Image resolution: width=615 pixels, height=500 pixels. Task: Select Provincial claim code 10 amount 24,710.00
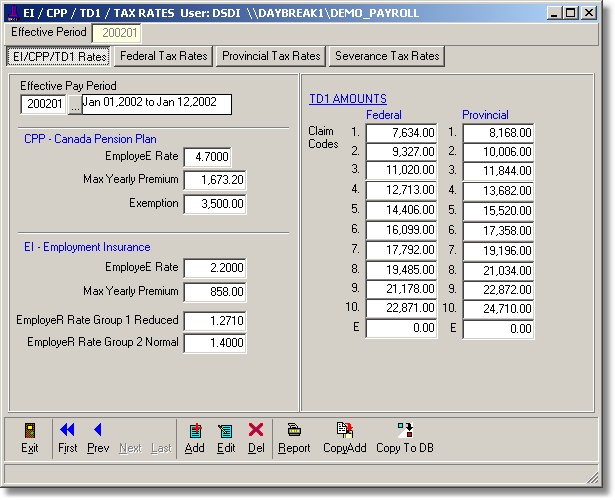pos(498,309)
